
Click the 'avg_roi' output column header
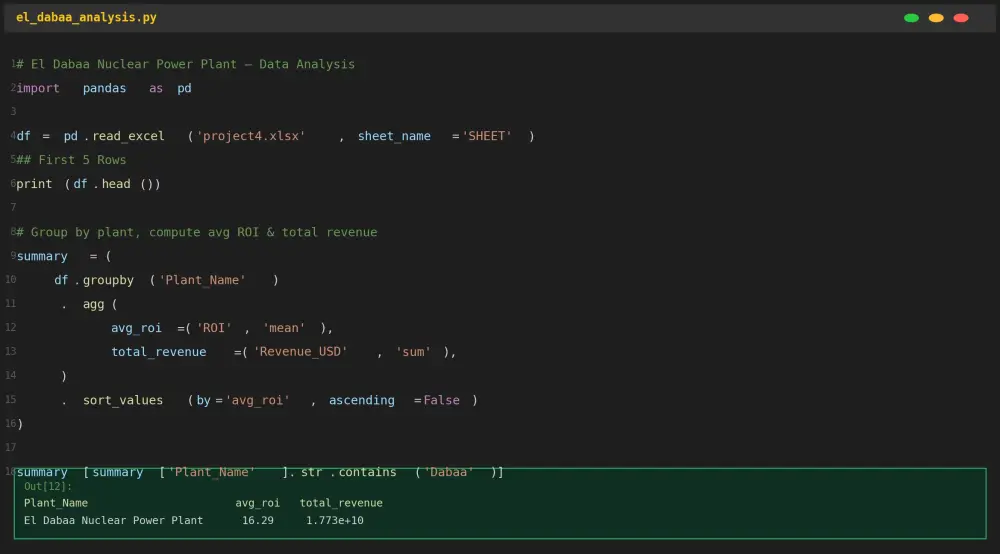tap(258, 503)
